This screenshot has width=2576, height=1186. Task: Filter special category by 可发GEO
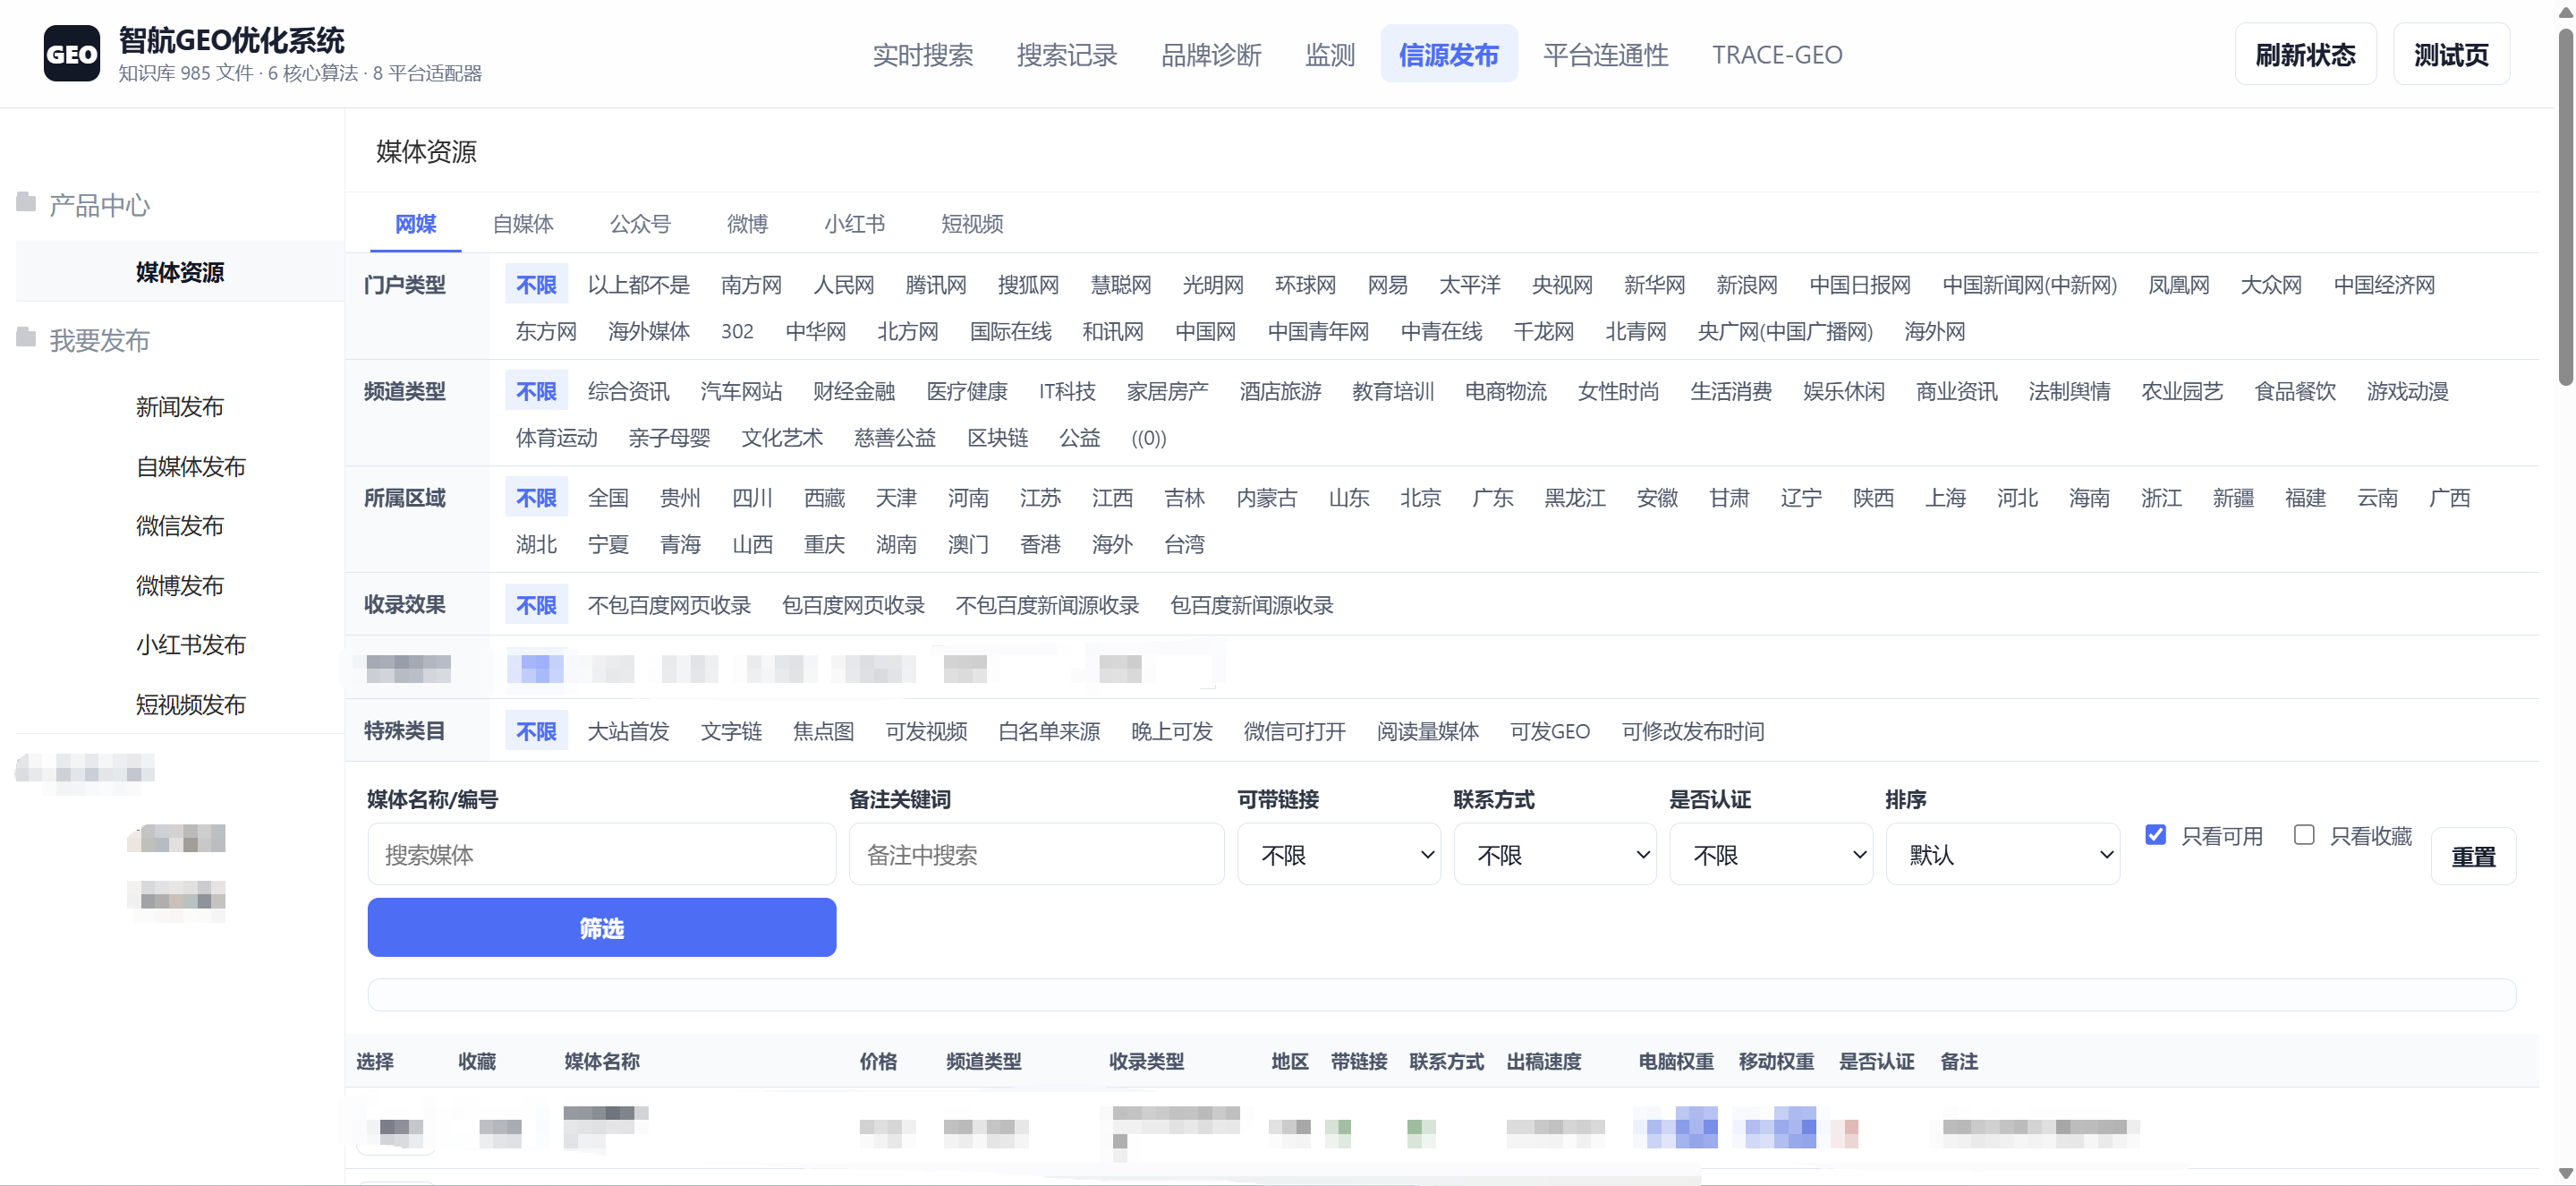[x=1549, y=731]
